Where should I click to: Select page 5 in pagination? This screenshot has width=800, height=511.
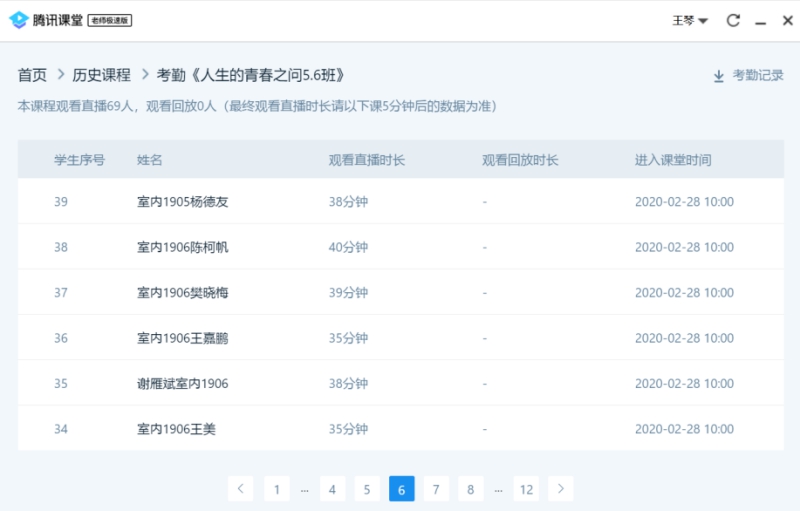point(367,488)
